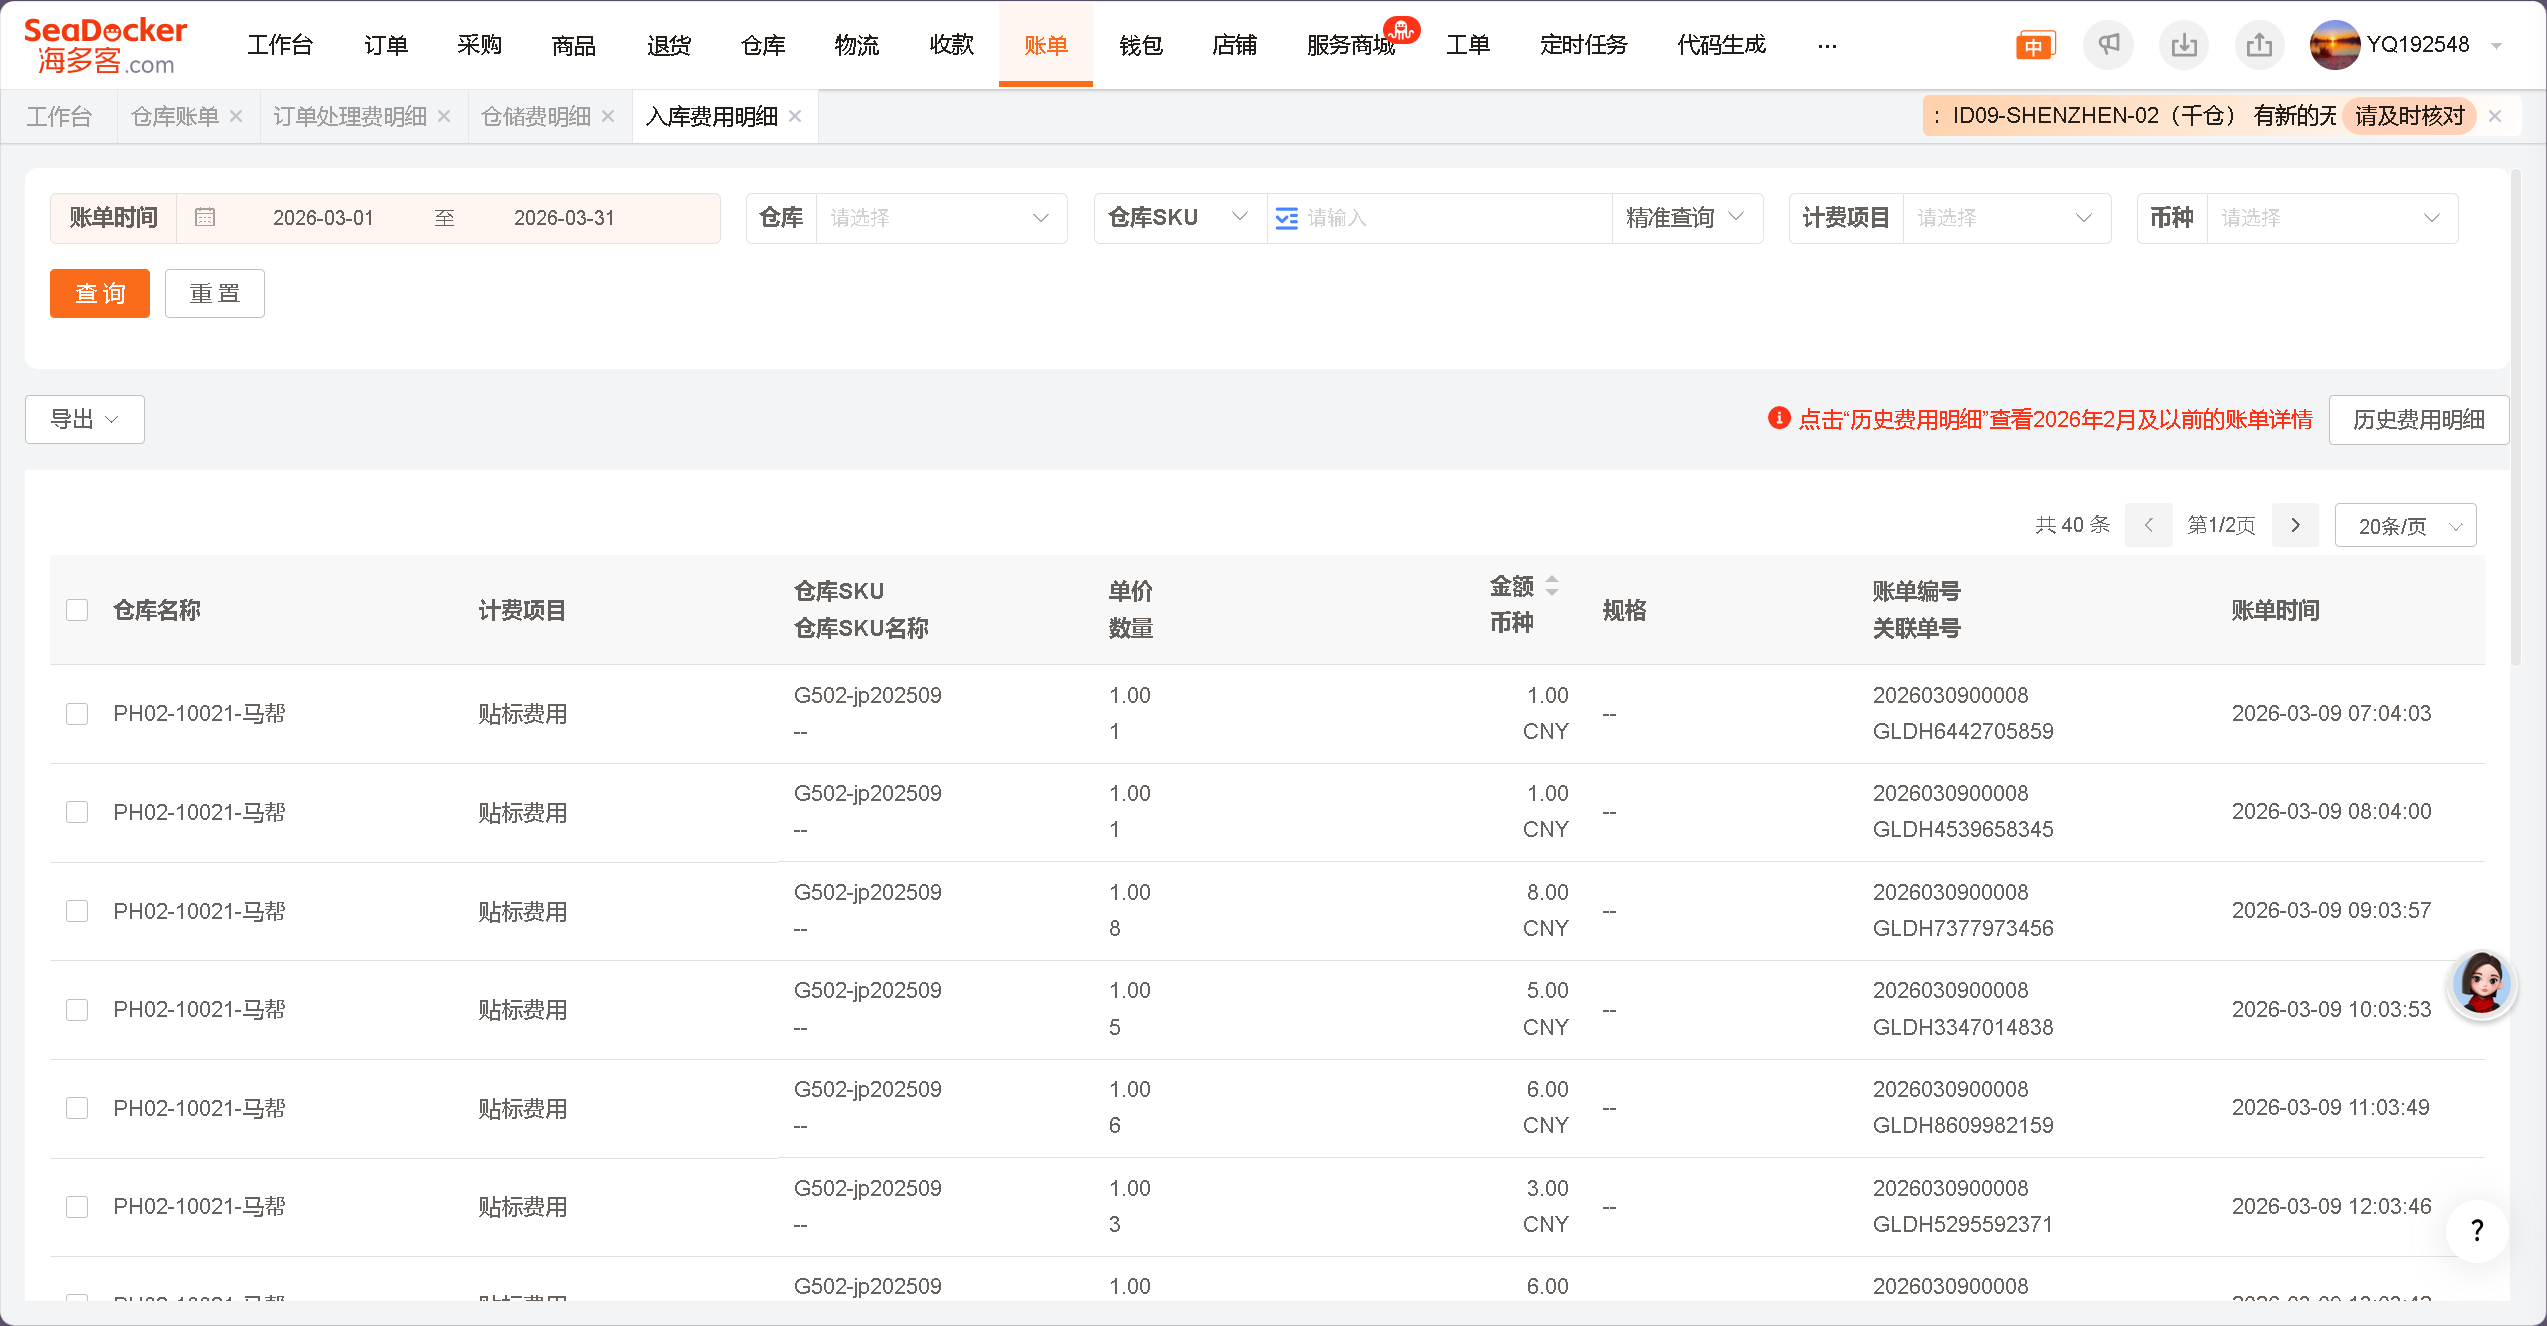This screenshot has width=2547, height=1326.
Task: Sort by 金额 column arrows
Action: (1551, 586)
